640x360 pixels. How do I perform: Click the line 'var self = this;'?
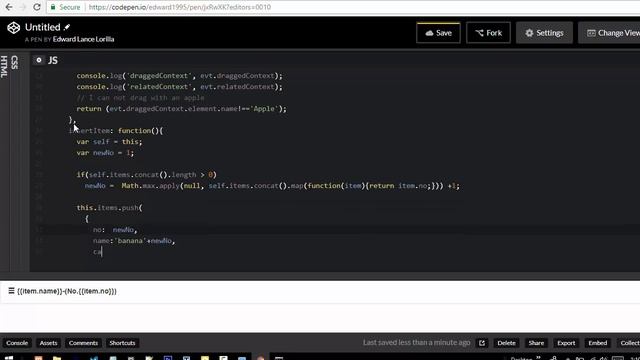109,142
